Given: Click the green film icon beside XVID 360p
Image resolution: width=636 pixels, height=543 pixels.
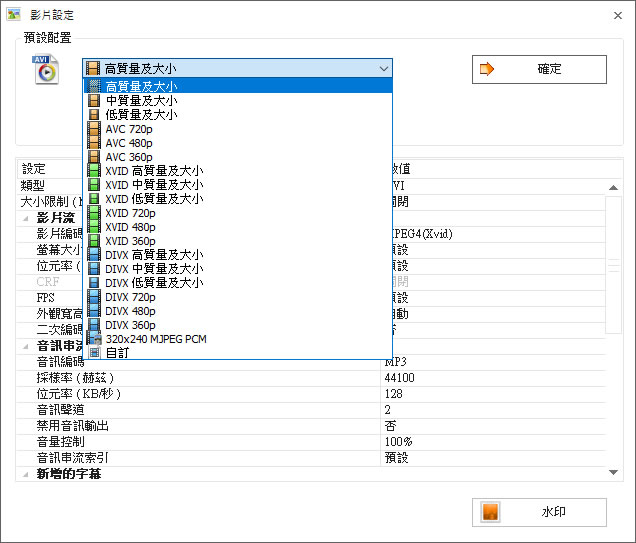Looking at the screenshot, I should (x=94, y=241).
